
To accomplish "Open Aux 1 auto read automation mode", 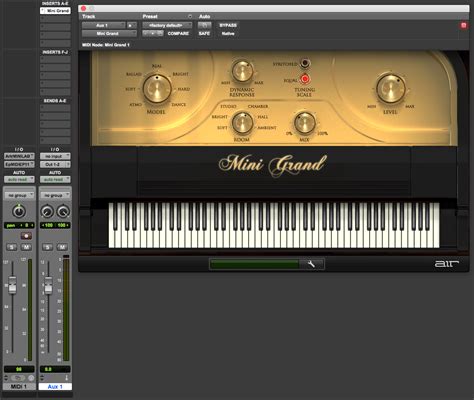I will pos(55,179).
